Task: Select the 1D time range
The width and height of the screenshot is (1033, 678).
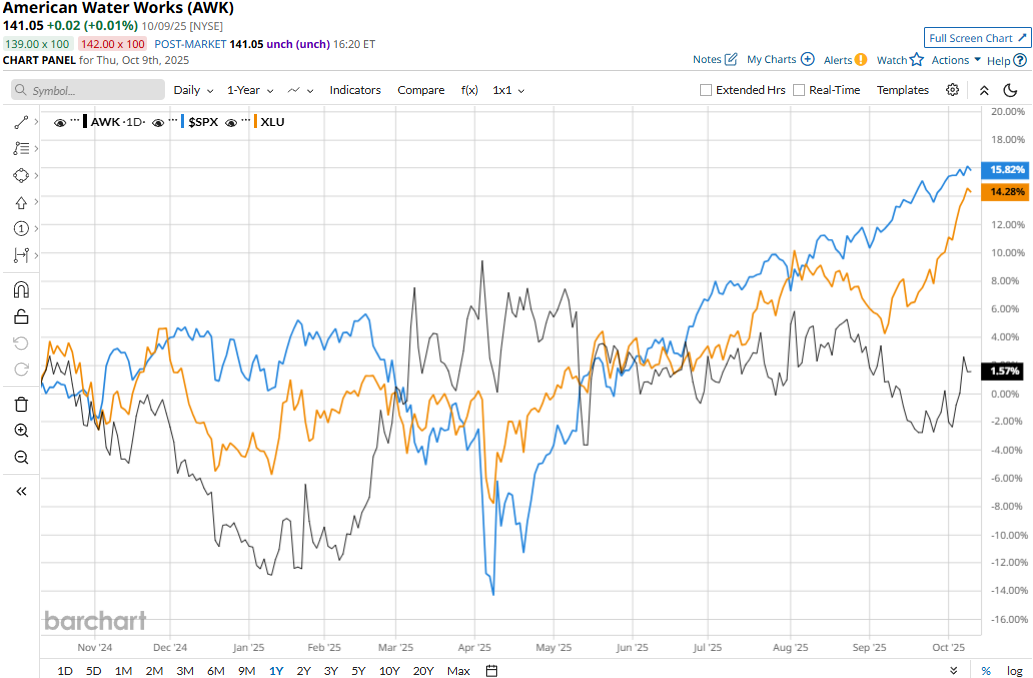Action: click(x=65, y=671)
